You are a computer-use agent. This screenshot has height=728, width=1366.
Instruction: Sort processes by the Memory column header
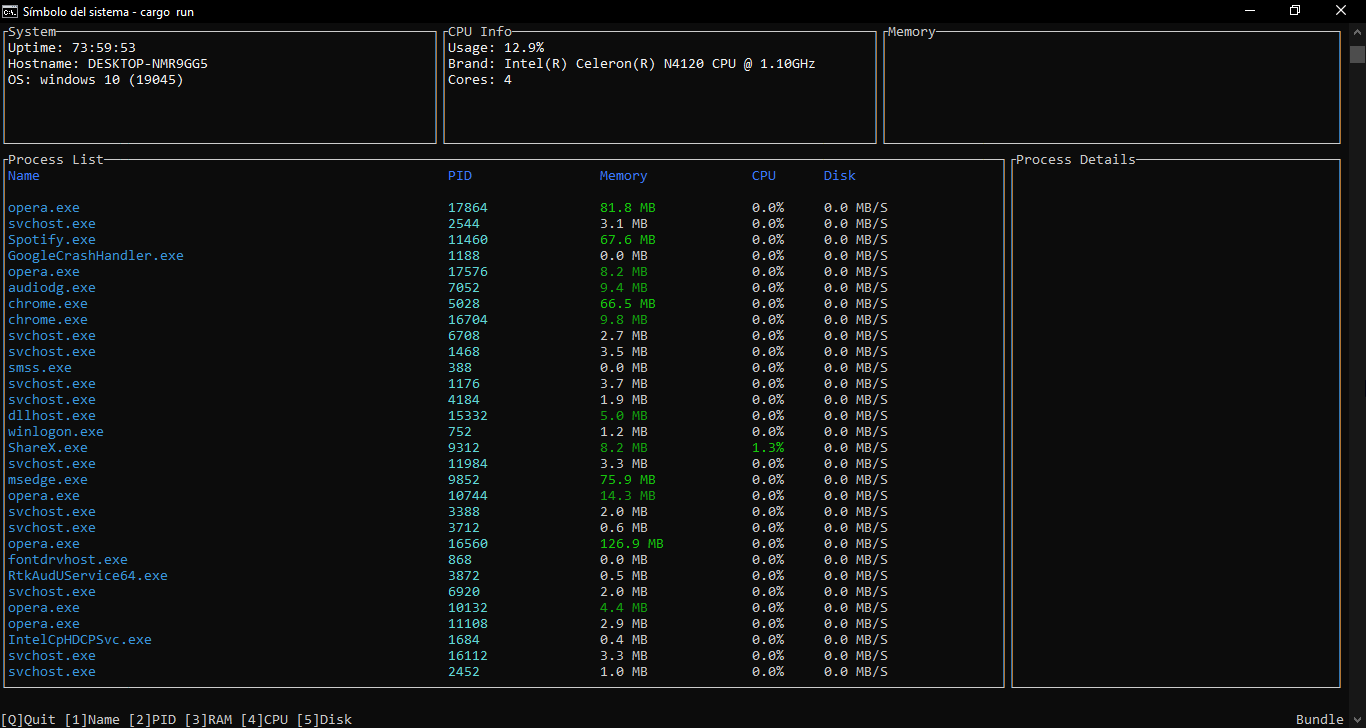pyautogui.click(x=623, y=175)
